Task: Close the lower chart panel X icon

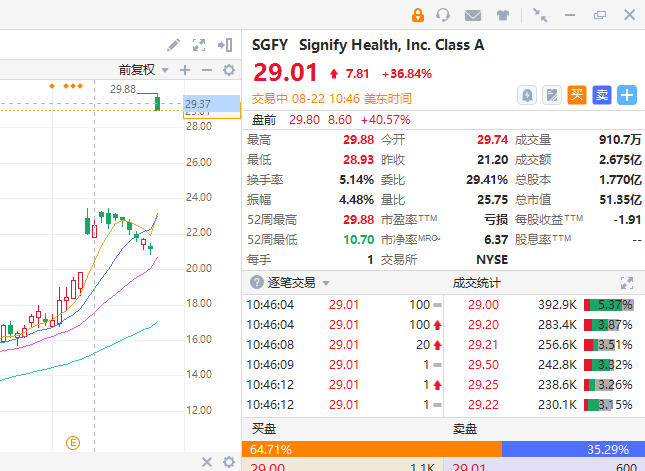Action: [207, 462]
